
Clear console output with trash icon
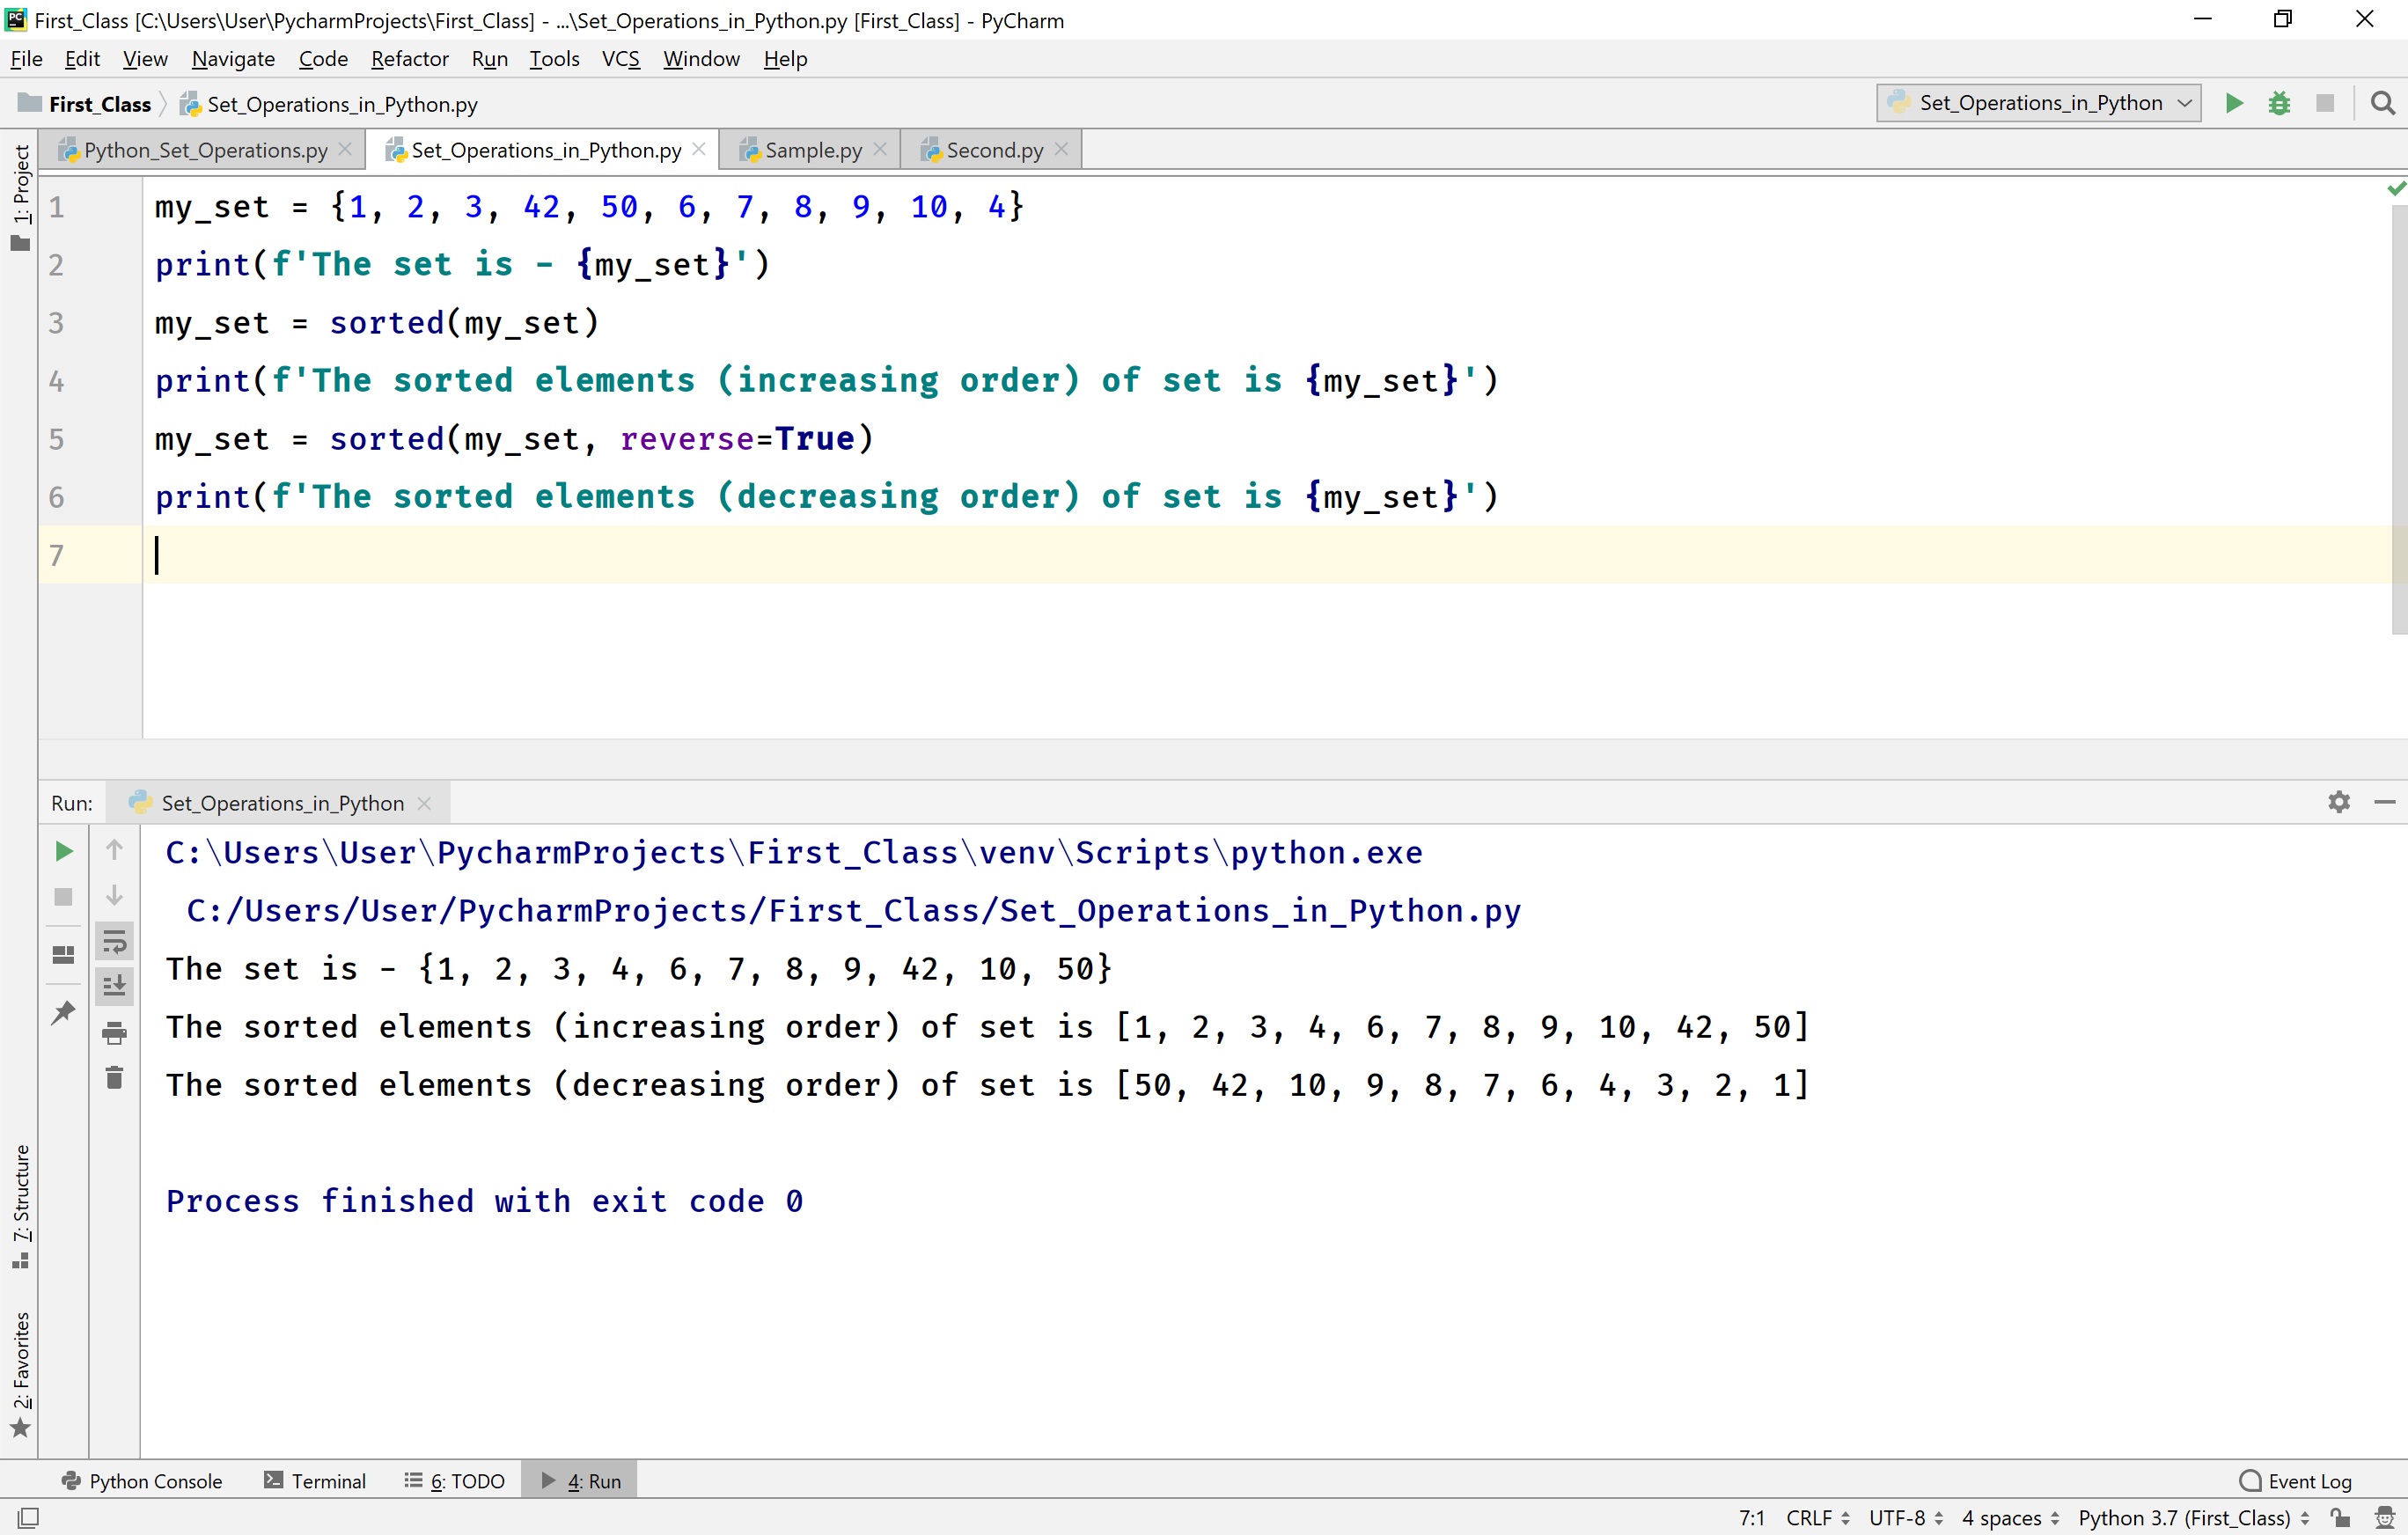pyautogui.click(x=114, y=1078)
